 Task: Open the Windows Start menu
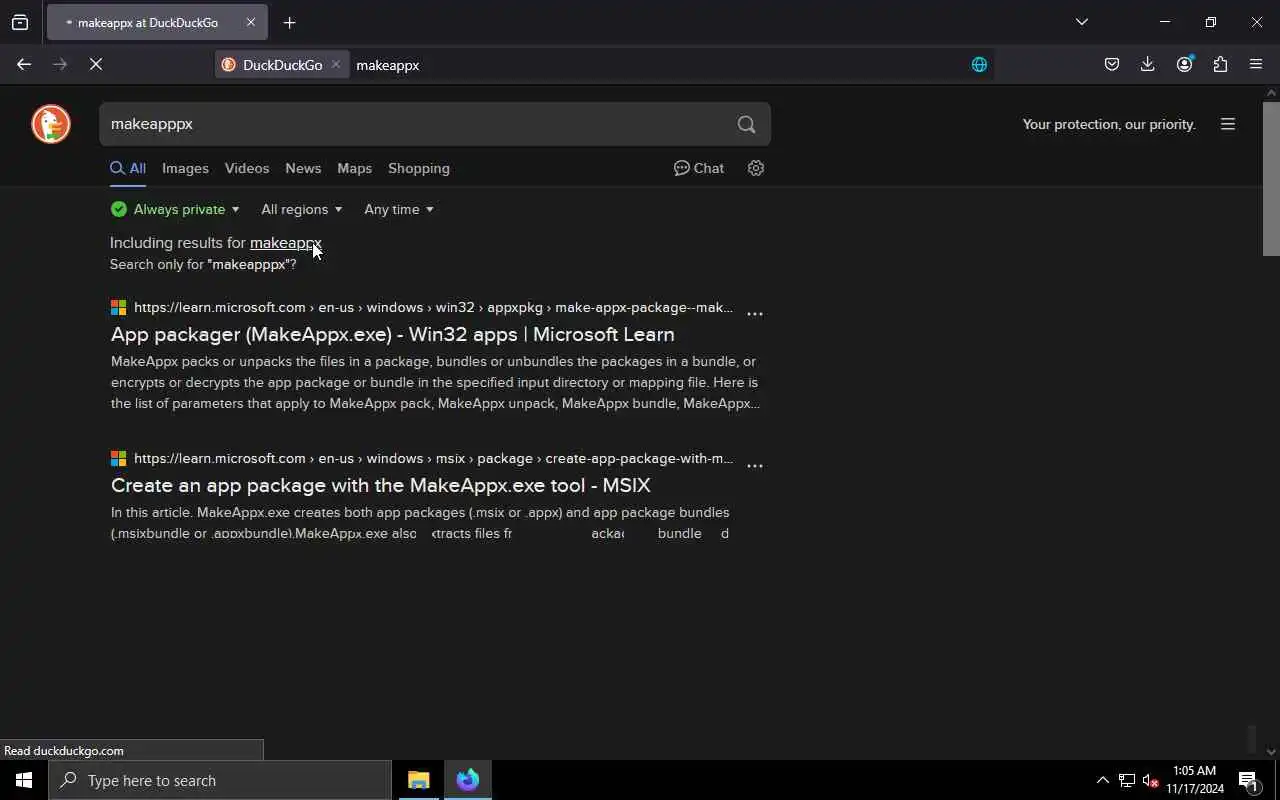(24, 780)
